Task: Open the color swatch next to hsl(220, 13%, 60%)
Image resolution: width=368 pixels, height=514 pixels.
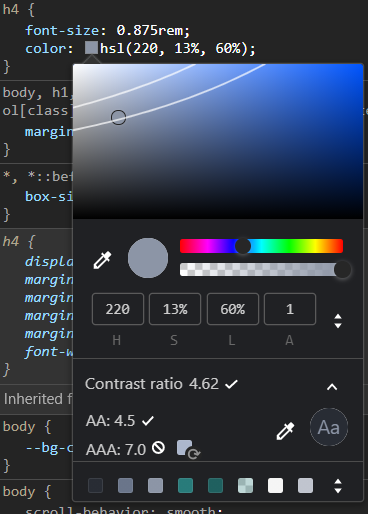Action: pos(91,48)
